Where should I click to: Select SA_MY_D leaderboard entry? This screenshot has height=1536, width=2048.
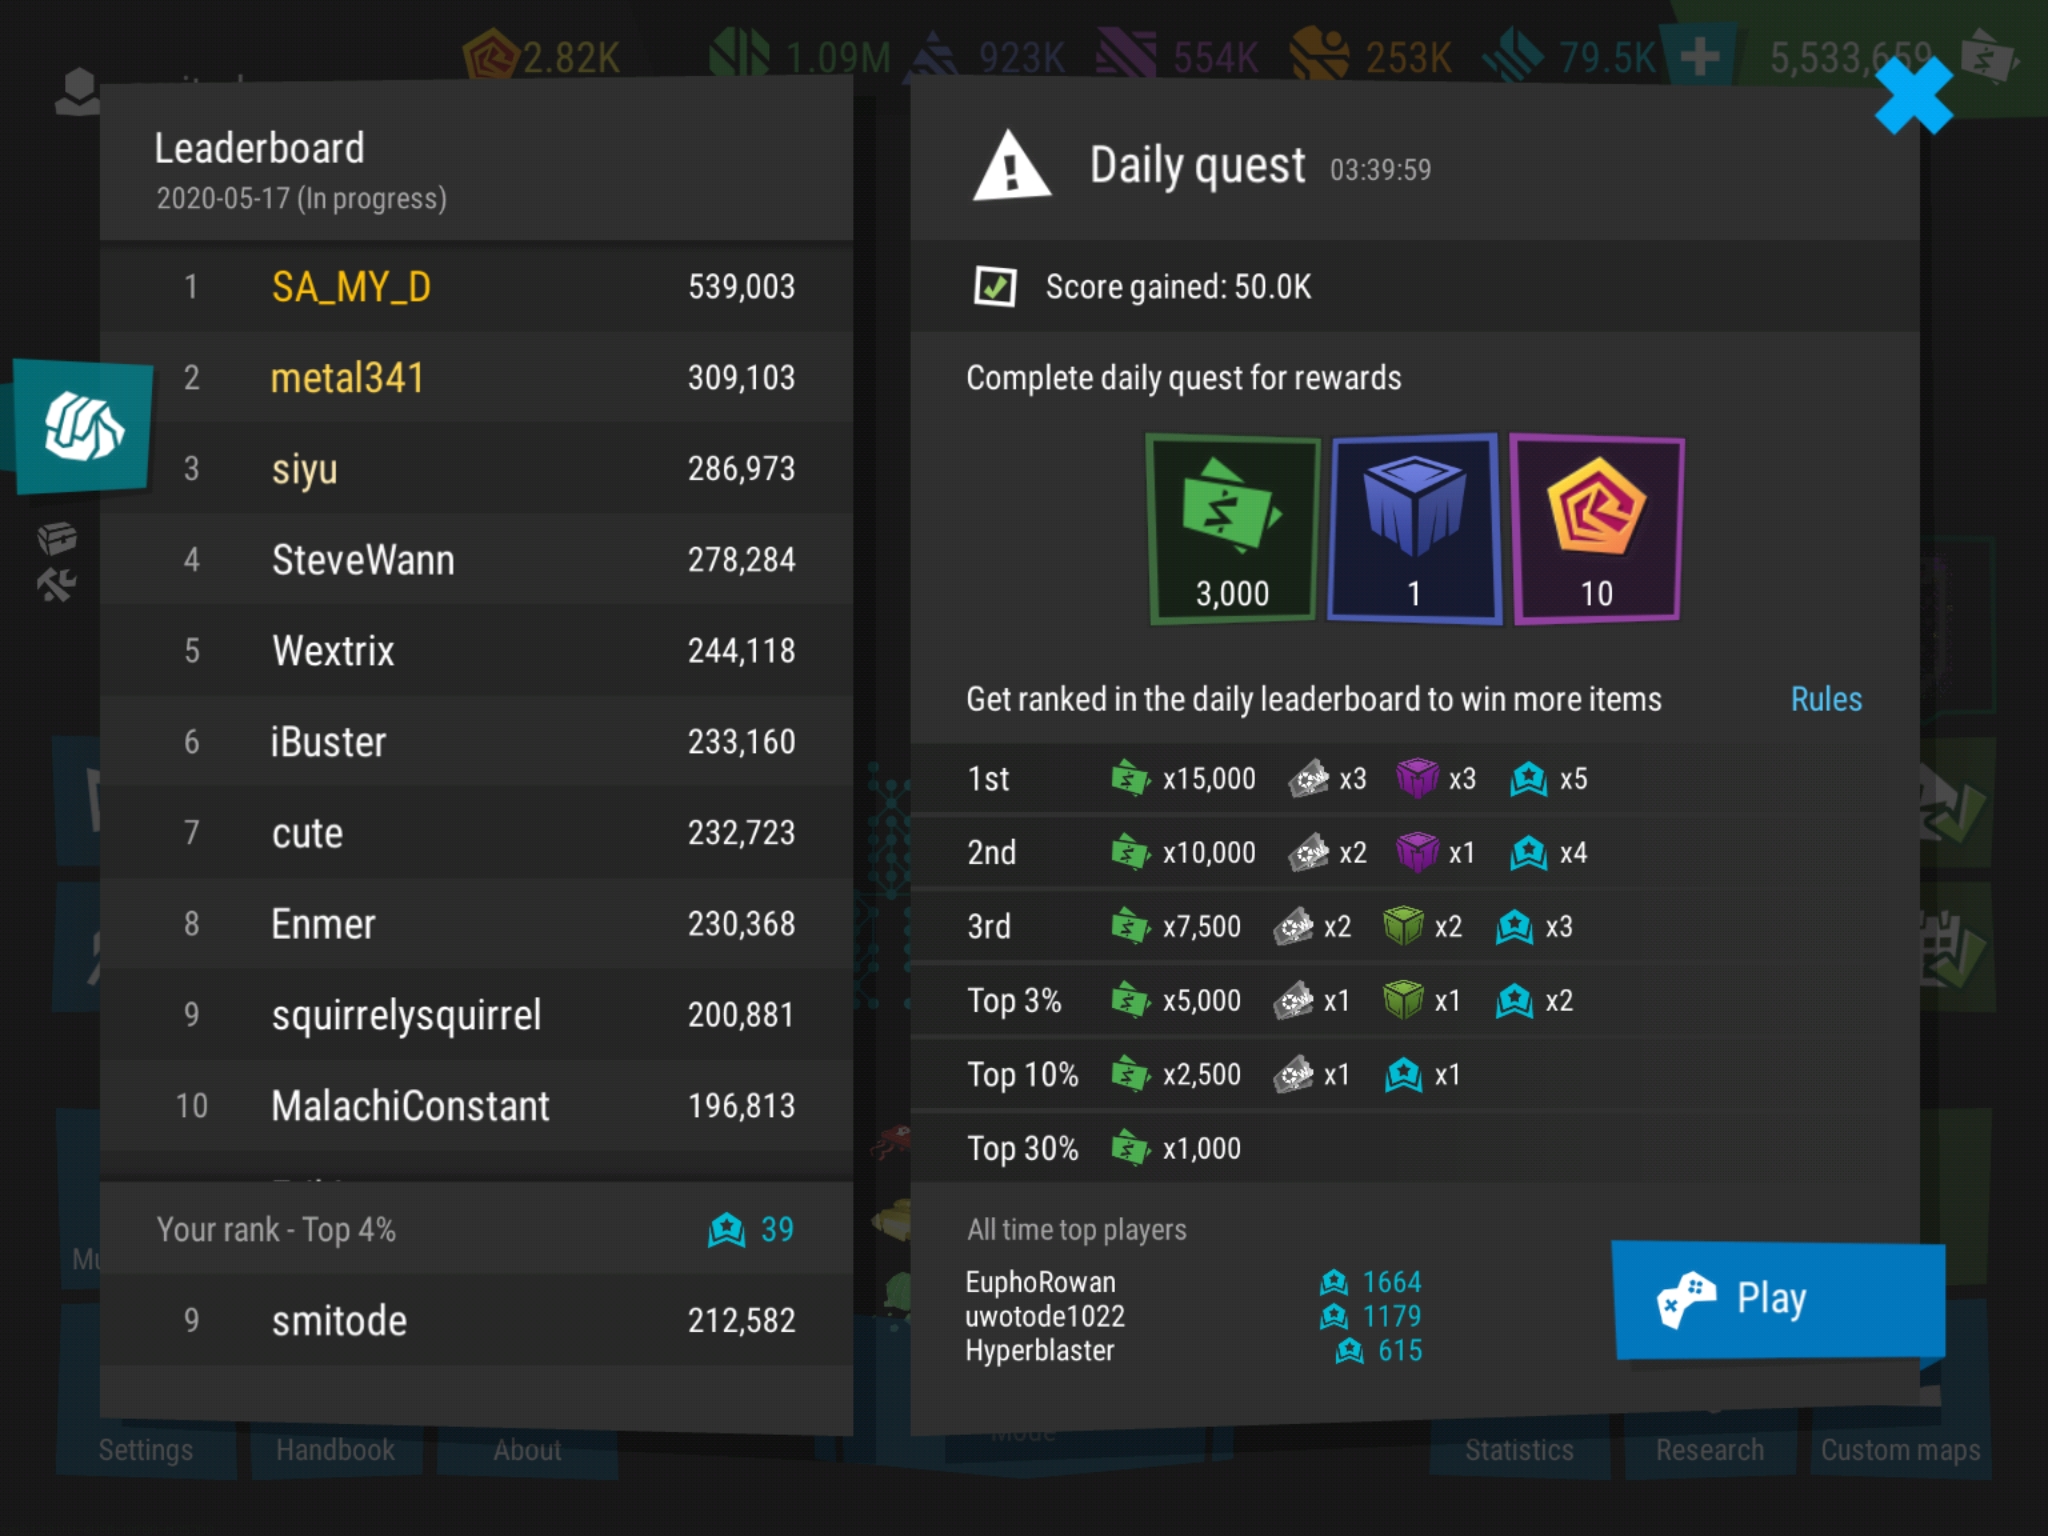coord(476,287)
